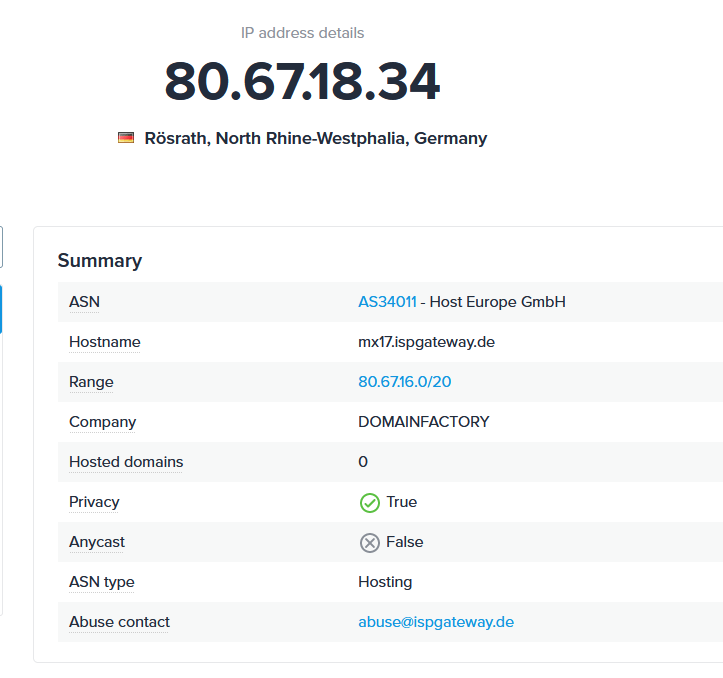Click the Privacy value text True
The width and height of the screenshot is (723, 678).
[402, 502]
